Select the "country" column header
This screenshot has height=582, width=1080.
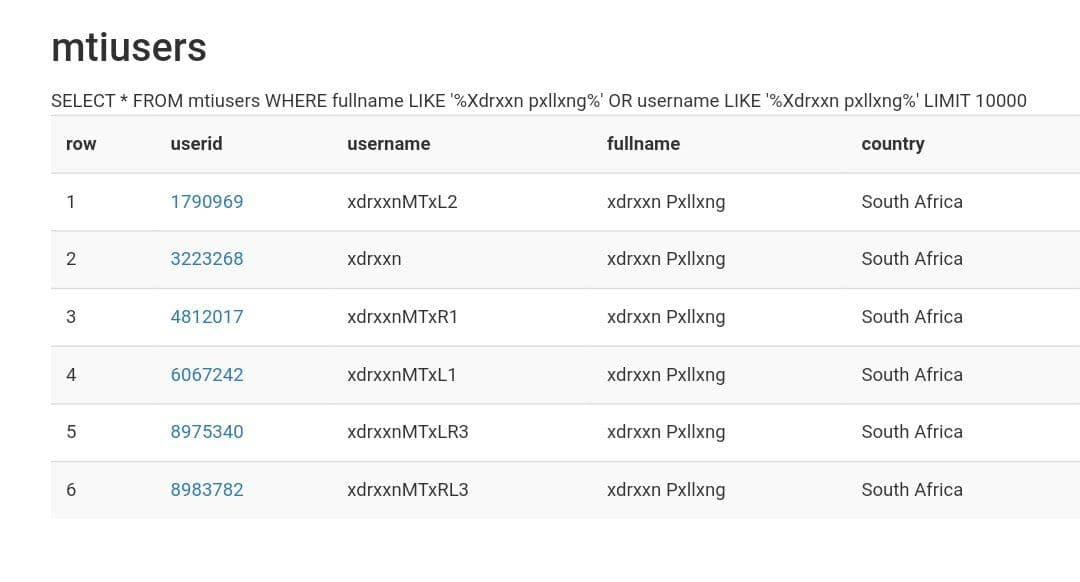point(892,144)
